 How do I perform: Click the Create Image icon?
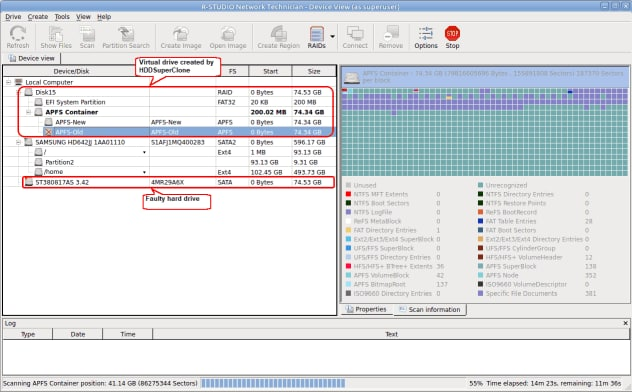click(181, 37)
